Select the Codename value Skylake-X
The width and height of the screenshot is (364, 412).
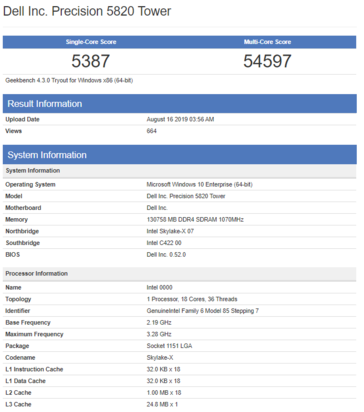[x=160, y=358]
